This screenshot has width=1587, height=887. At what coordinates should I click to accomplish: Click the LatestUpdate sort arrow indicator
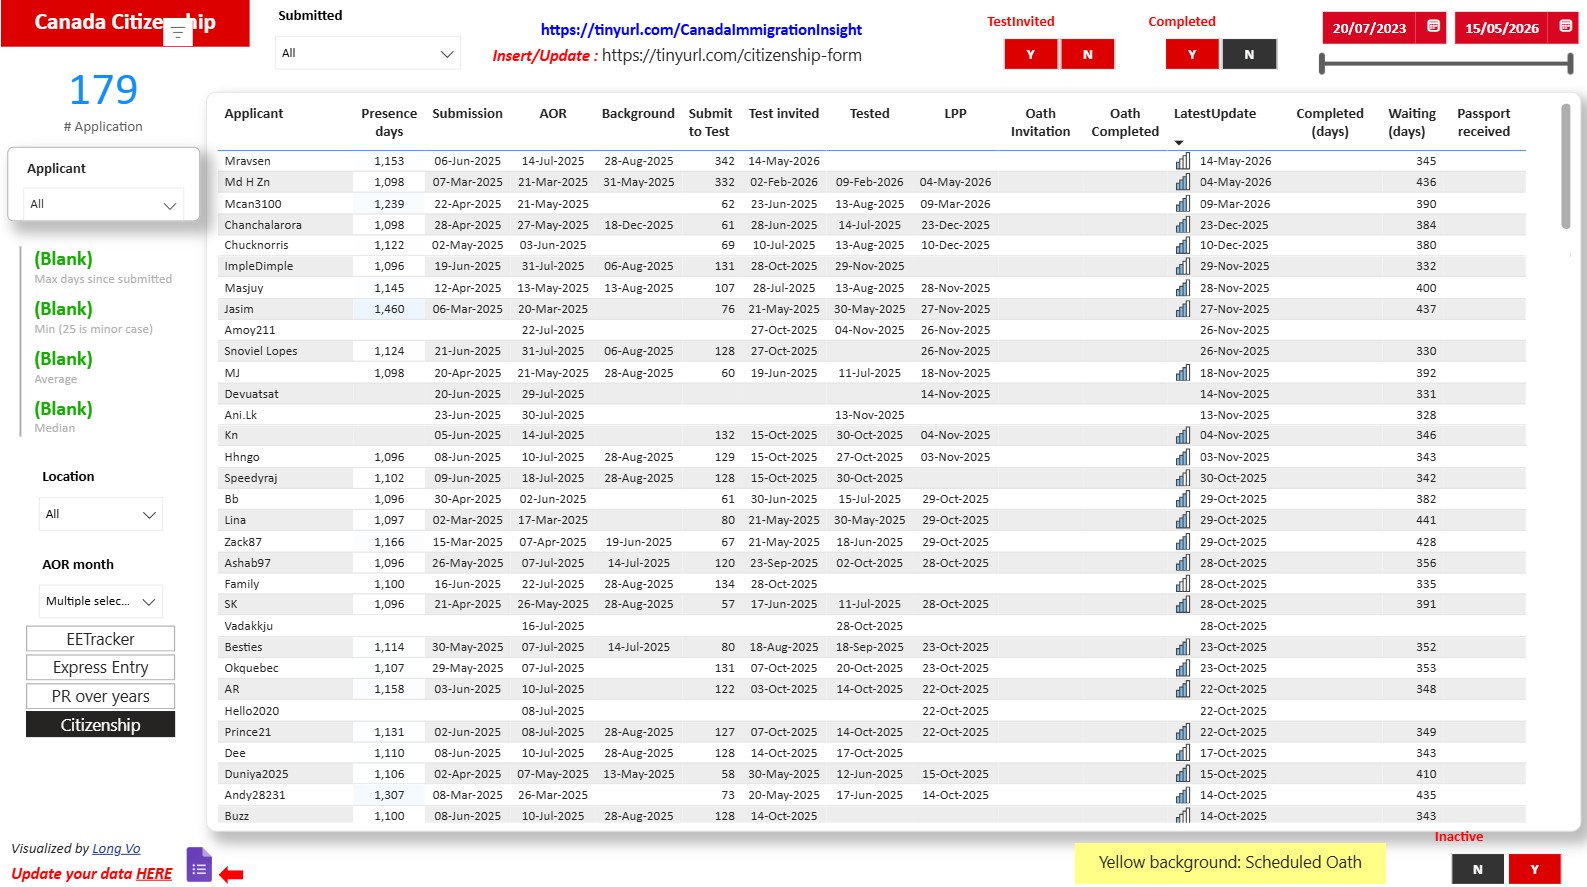tap(1179, 143)
